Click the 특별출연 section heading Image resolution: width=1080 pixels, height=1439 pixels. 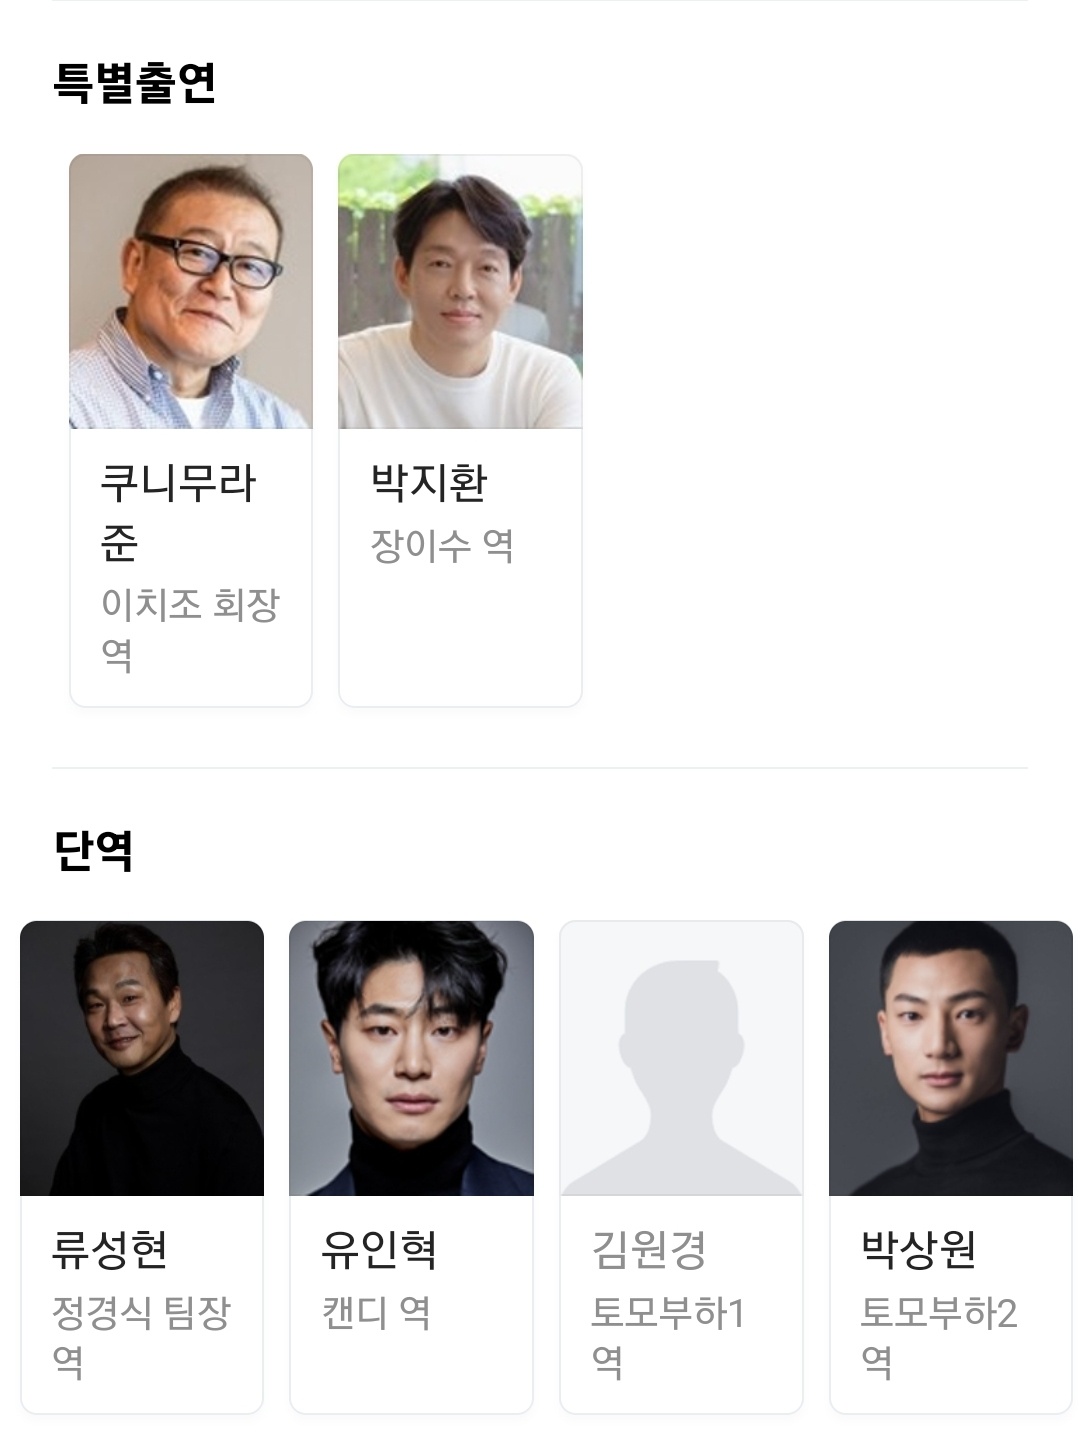pyautogui.click(x=134, y=82)
